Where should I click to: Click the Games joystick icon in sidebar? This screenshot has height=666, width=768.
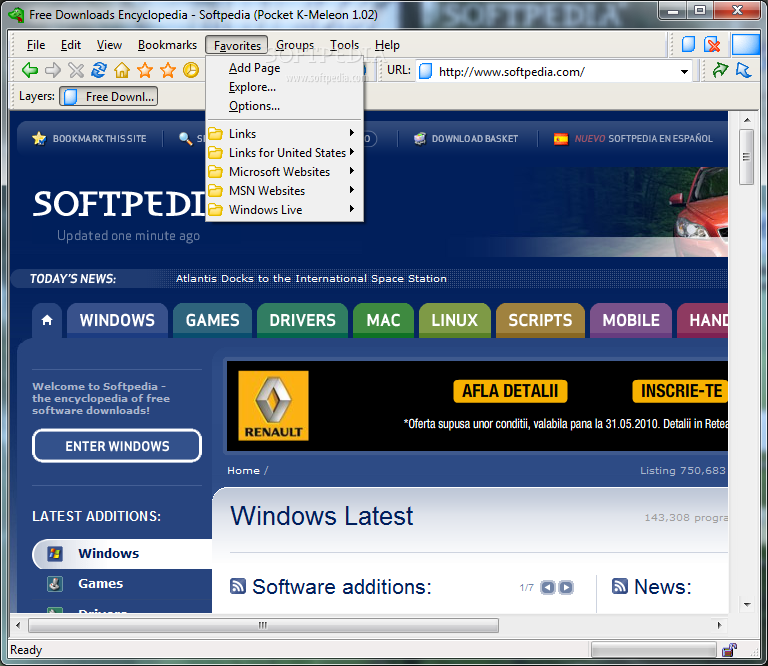(55, 584)
